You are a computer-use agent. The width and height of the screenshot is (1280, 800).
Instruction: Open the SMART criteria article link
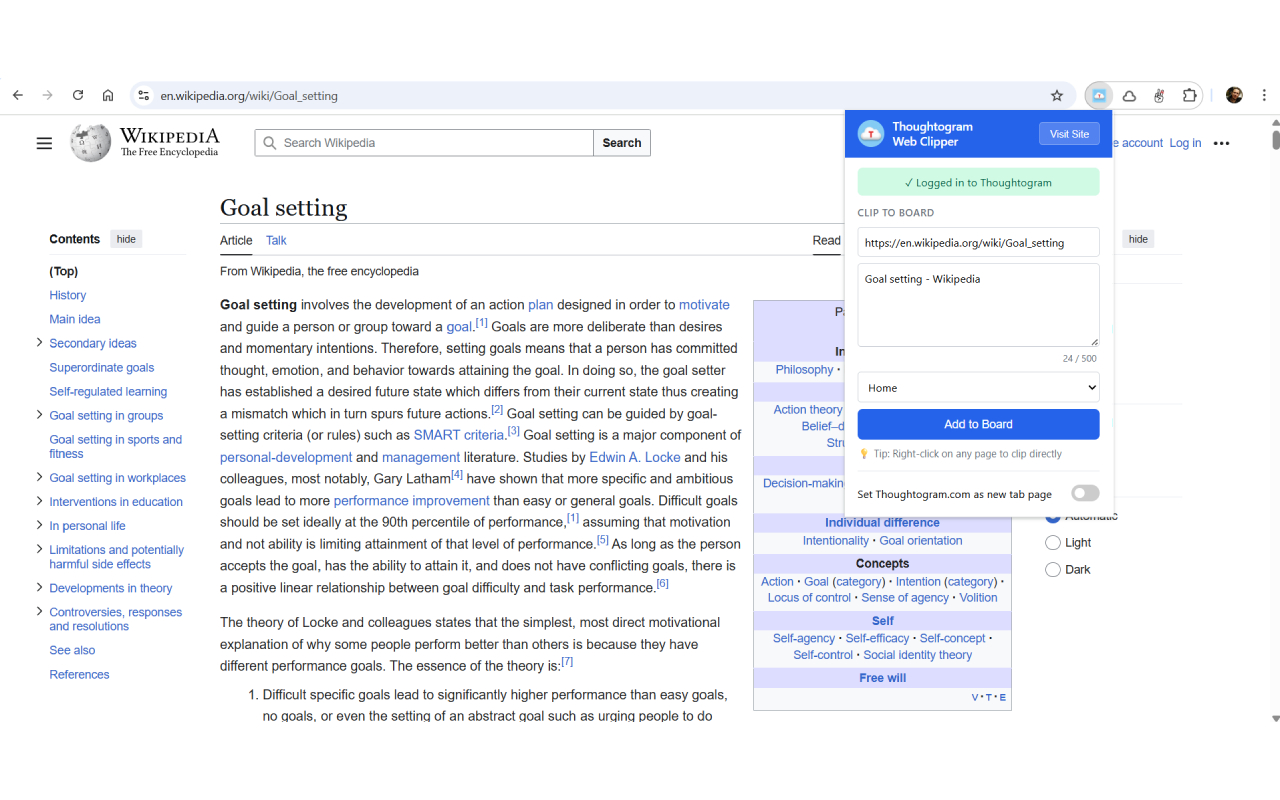tap(459, 435)
